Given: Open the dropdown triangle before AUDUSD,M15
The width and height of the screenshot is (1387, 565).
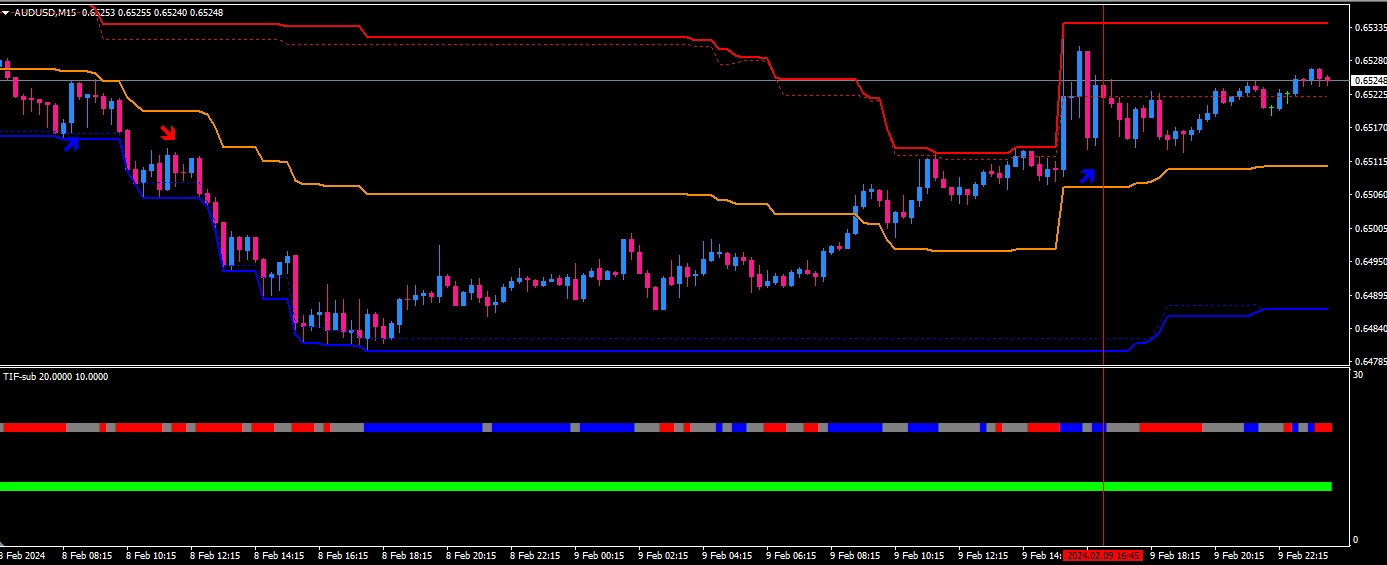Looking at the screenshot, I should [x=6, y=12].
